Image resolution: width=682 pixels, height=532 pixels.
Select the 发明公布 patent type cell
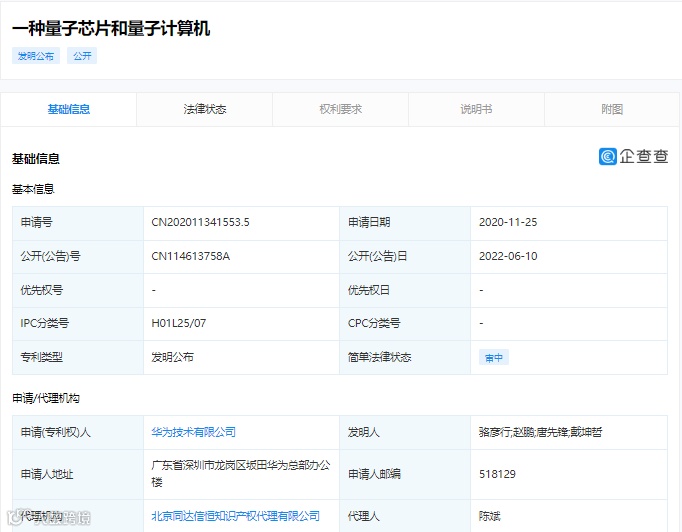(x=241, y=357)
